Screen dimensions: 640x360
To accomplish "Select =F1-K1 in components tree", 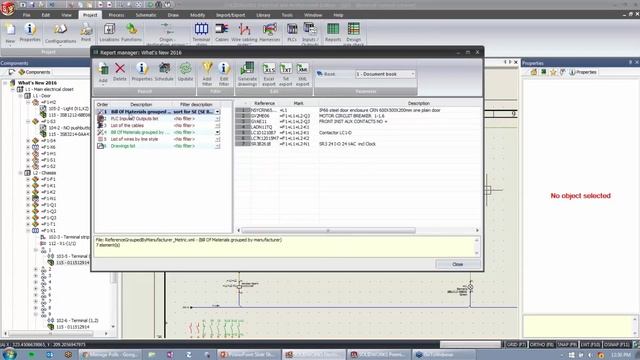I will point(49,186).
